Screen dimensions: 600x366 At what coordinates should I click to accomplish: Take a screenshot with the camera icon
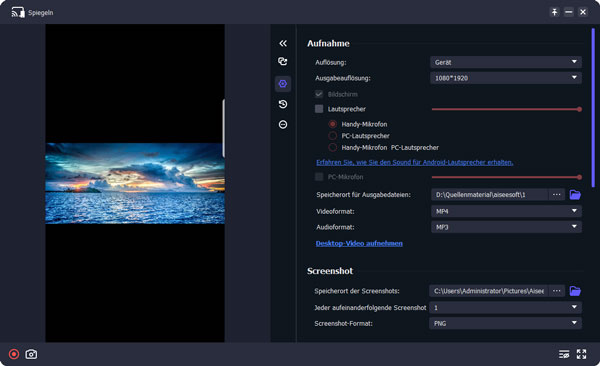coord(31,354)
